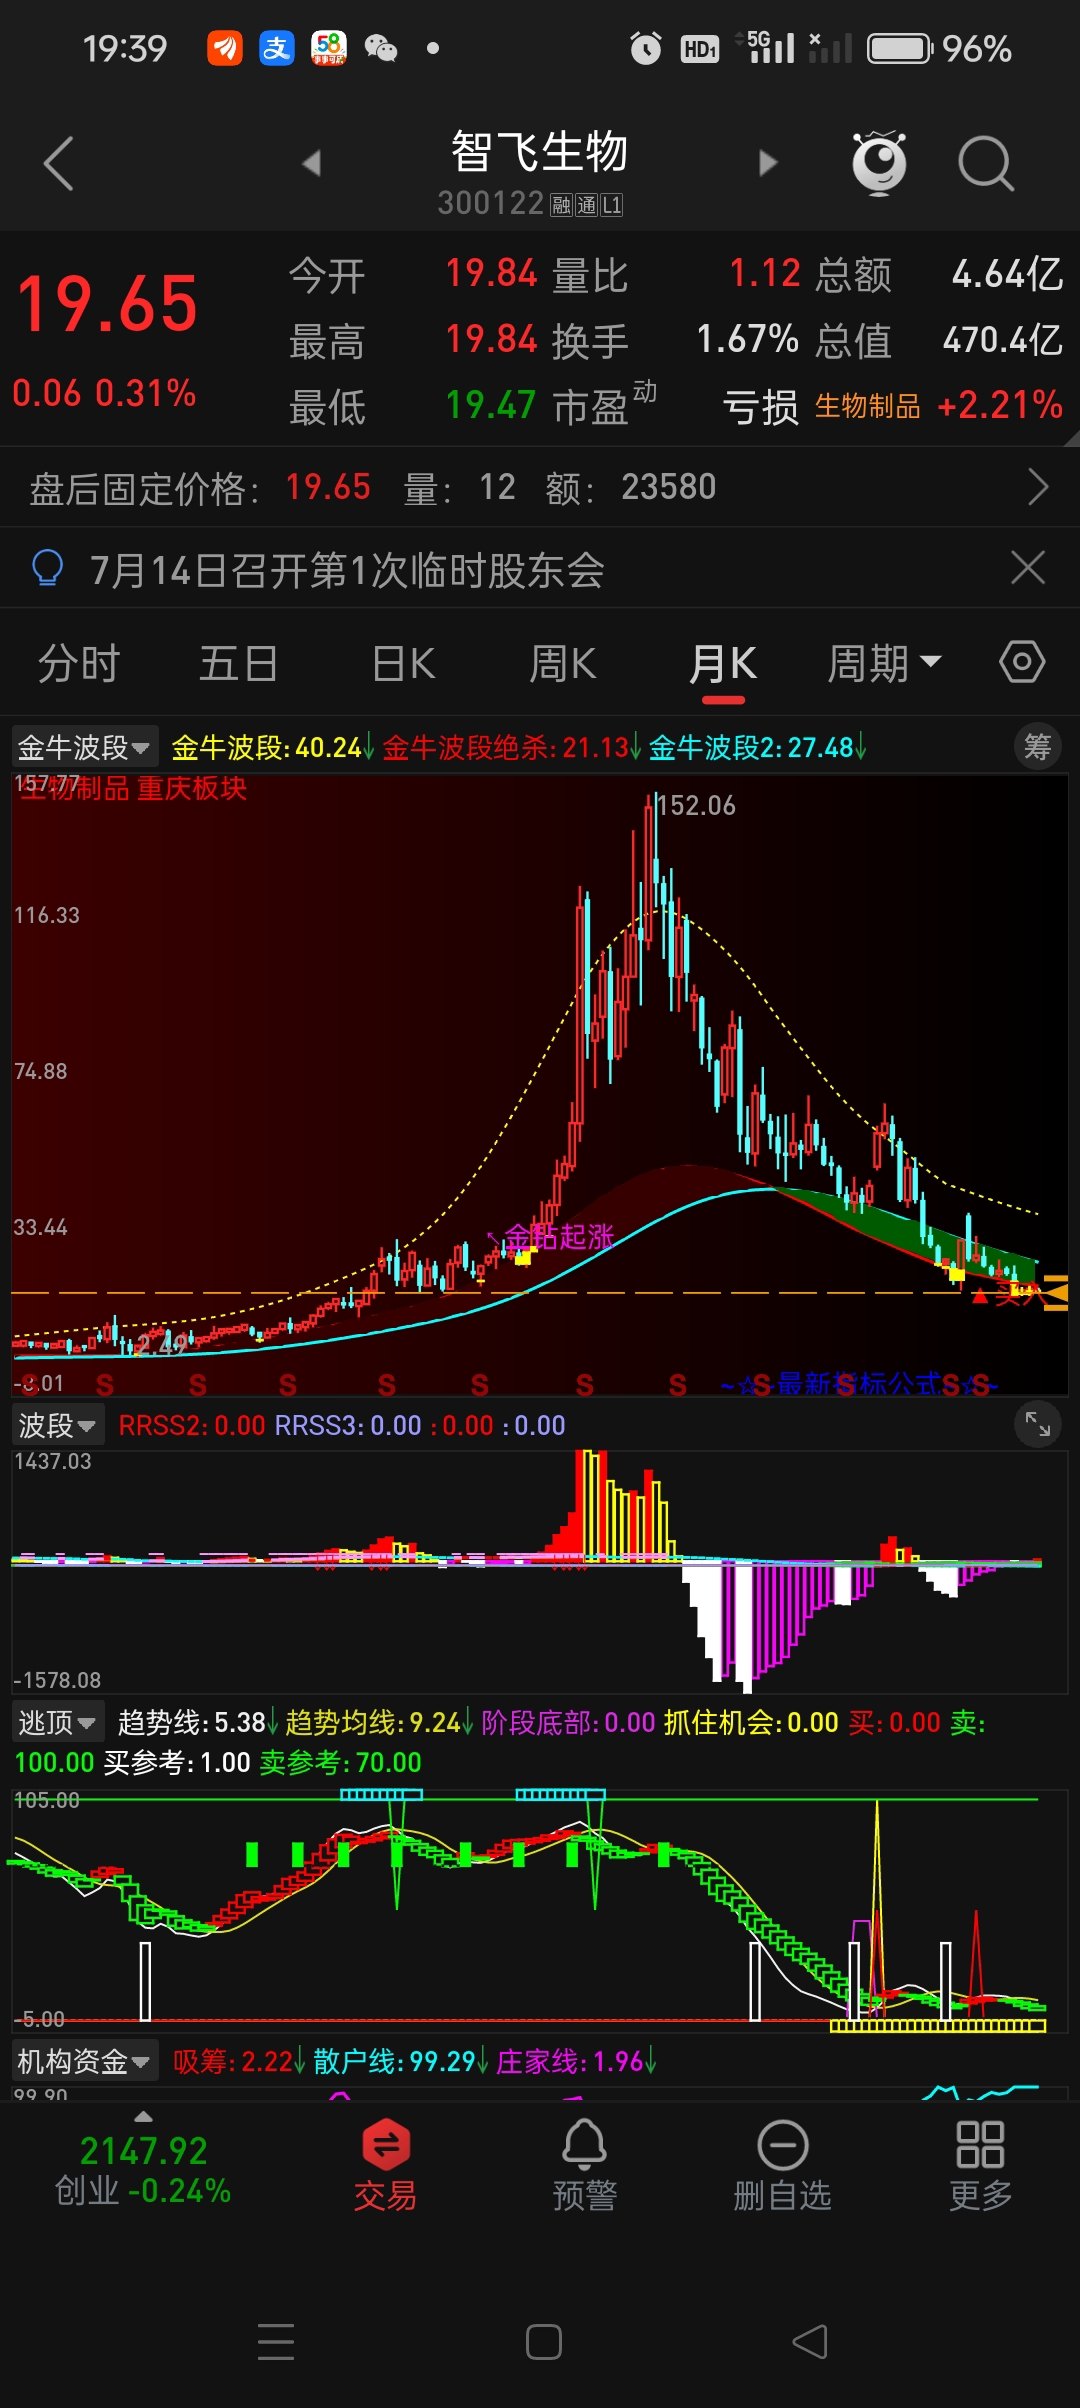The image size is (1080, 2408).
Task: Tap the battery 96% indicator
Action: (940, 48)
